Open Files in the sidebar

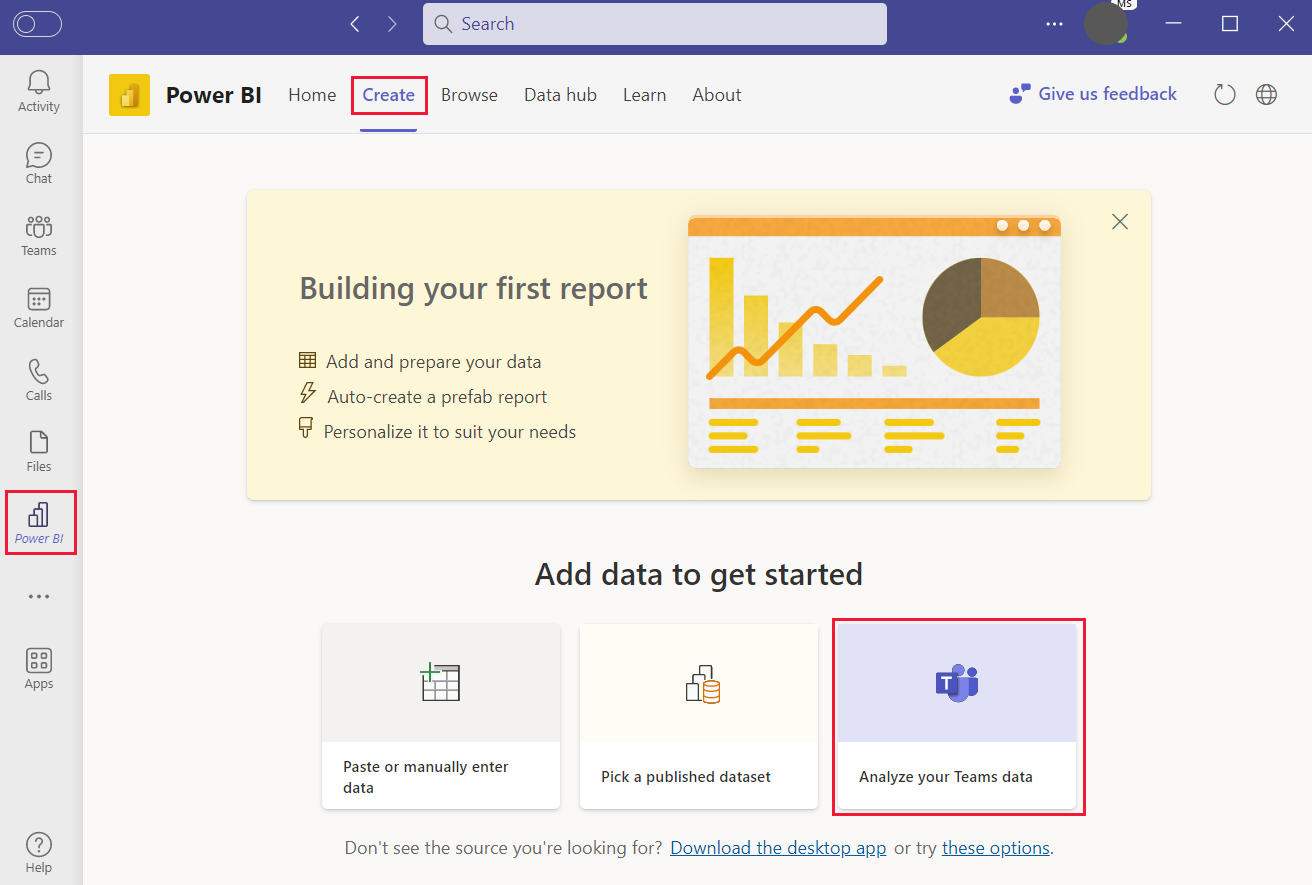coord(39,452)
